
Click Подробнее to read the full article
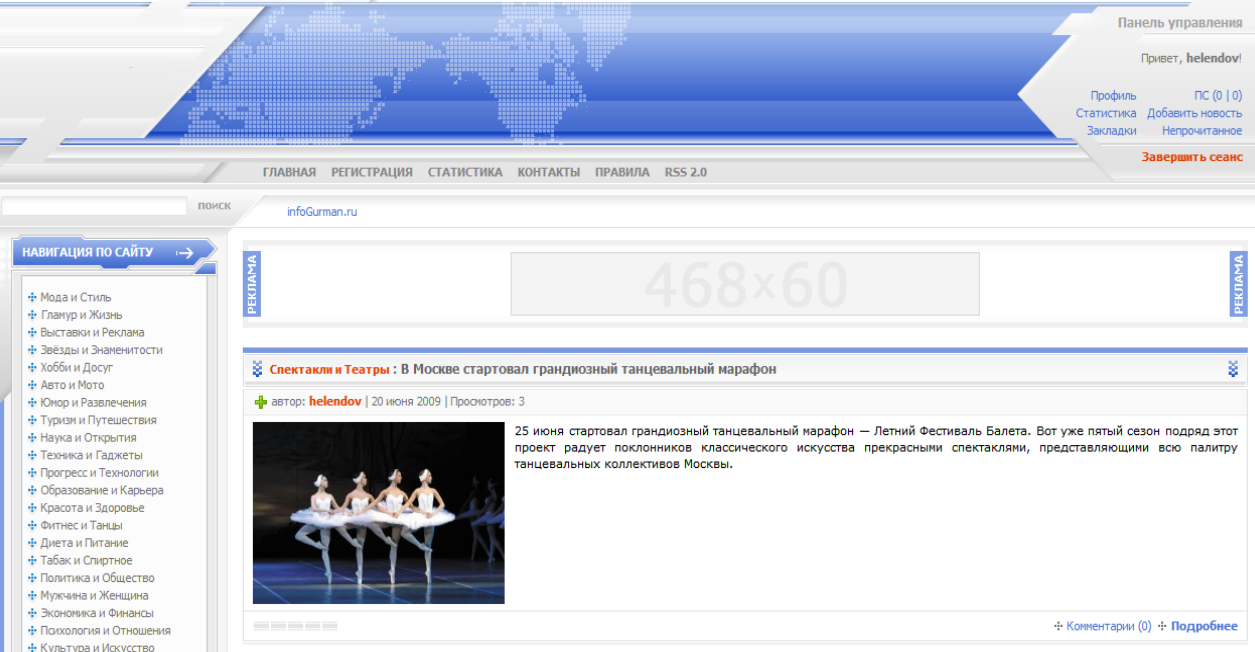(x=1204, y=626)
